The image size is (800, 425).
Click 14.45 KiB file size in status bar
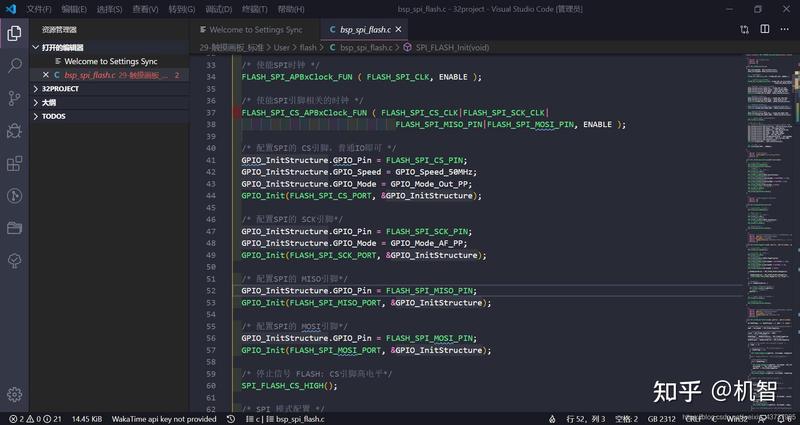point(87,419)
